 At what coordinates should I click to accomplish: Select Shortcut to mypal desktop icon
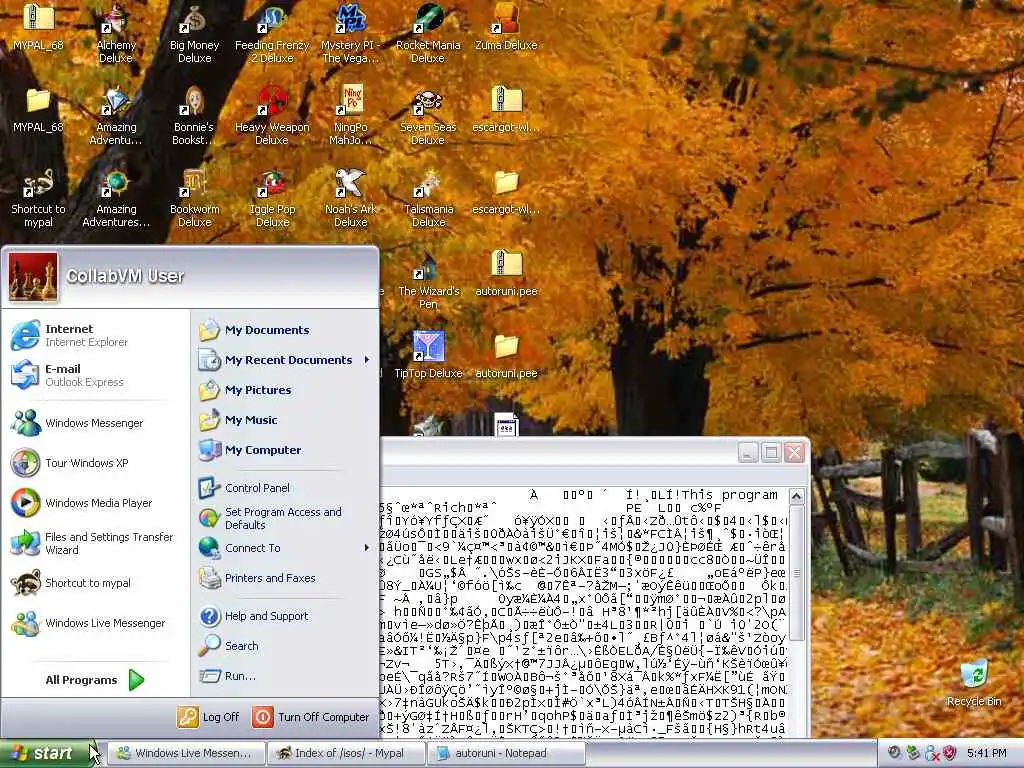(38, 198)
